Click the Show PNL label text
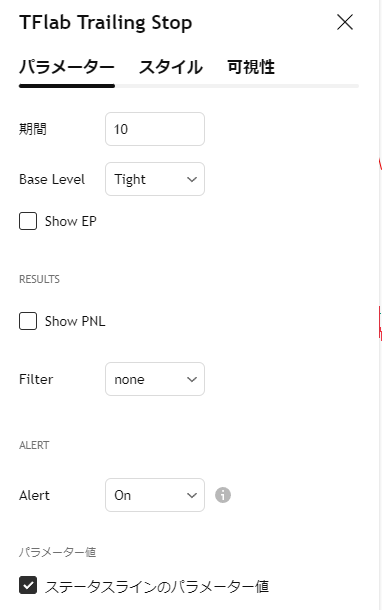This screenshot has width=382, height=610. (x=75, y=321)
